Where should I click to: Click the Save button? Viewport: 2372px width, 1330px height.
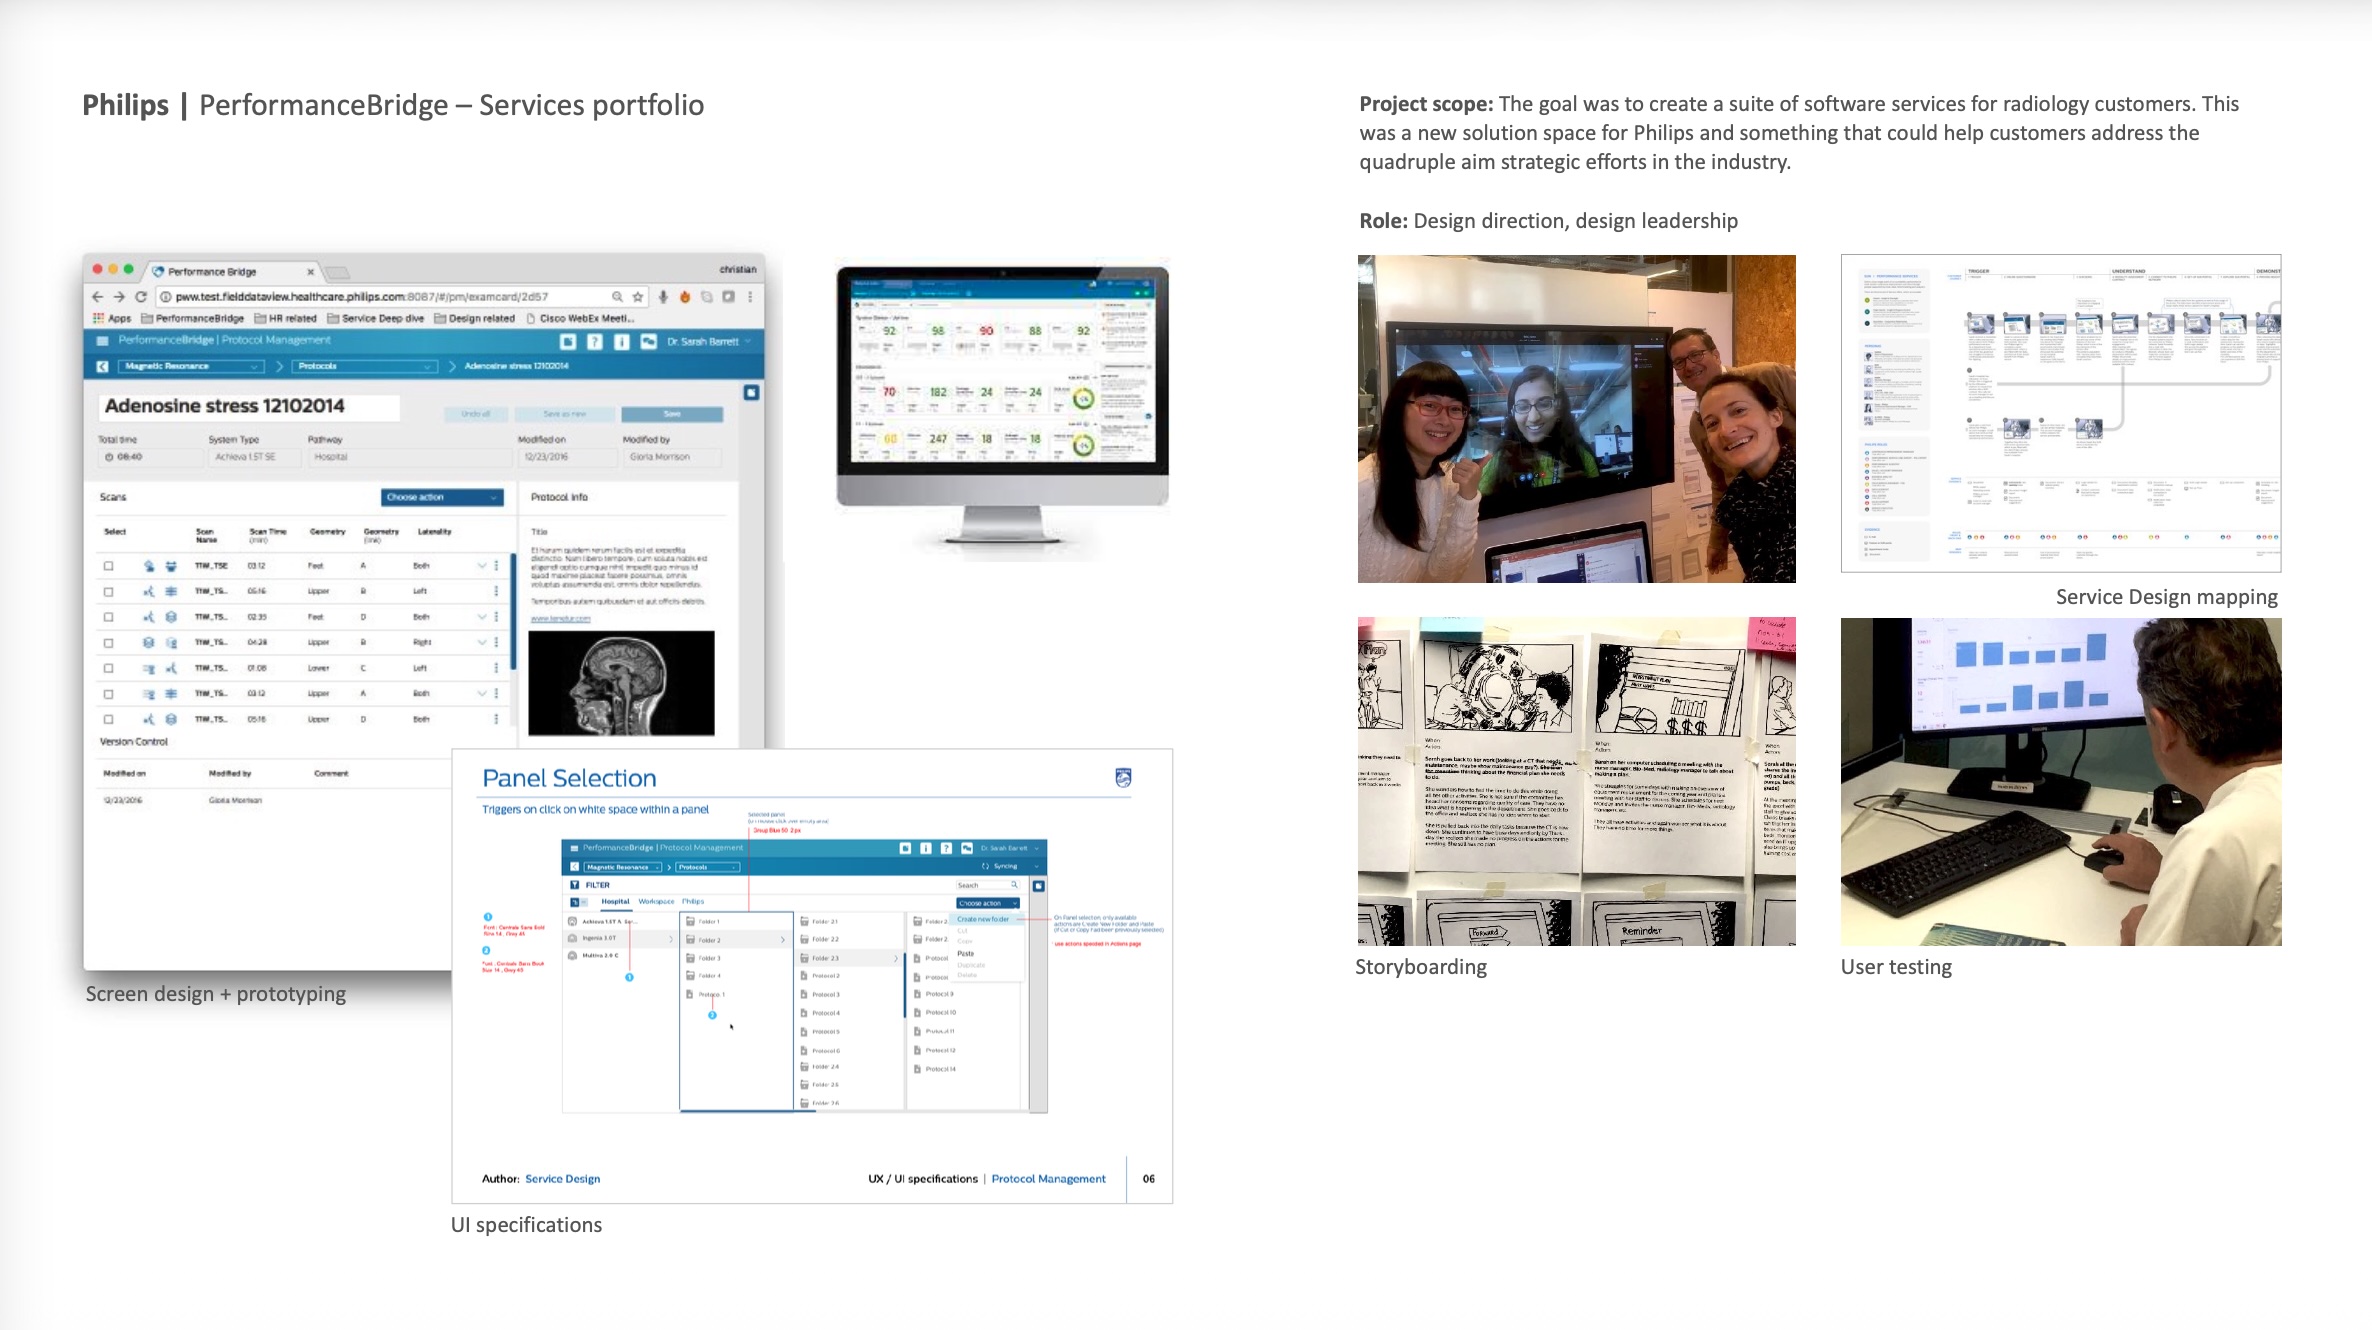672,414
